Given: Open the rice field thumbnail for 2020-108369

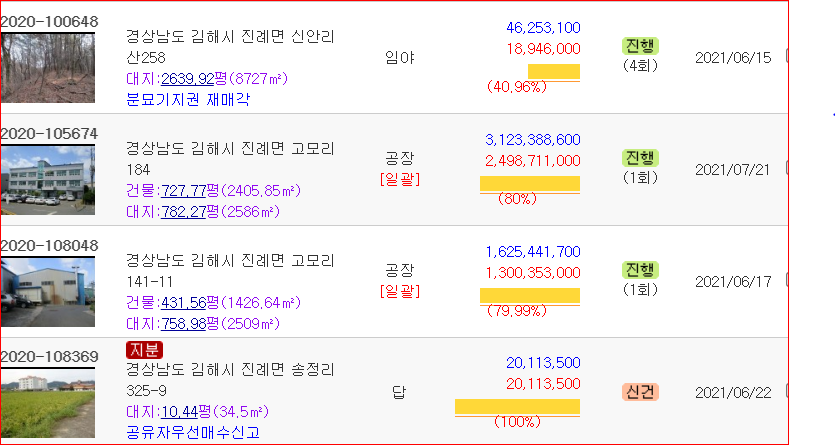Looking at the screenshot, I should pos(48,403).
